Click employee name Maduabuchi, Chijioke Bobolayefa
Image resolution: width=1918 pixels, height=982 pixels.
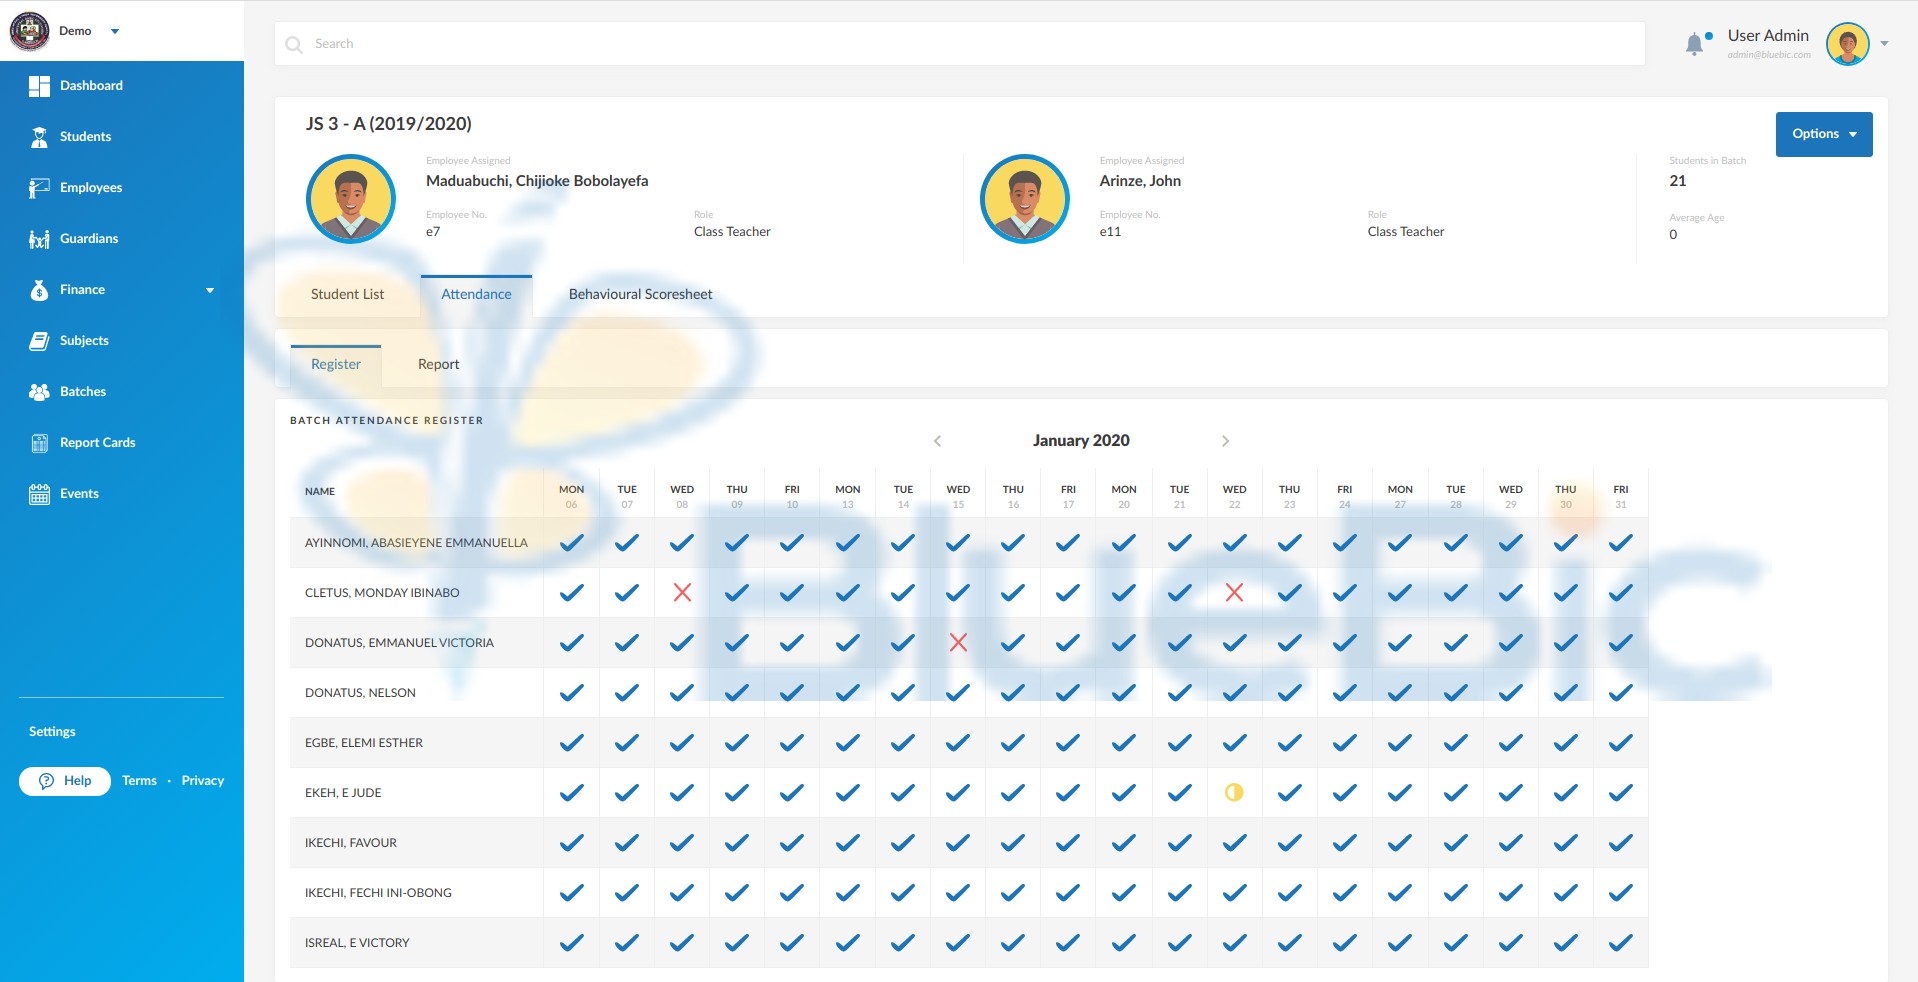click(537, 181)
